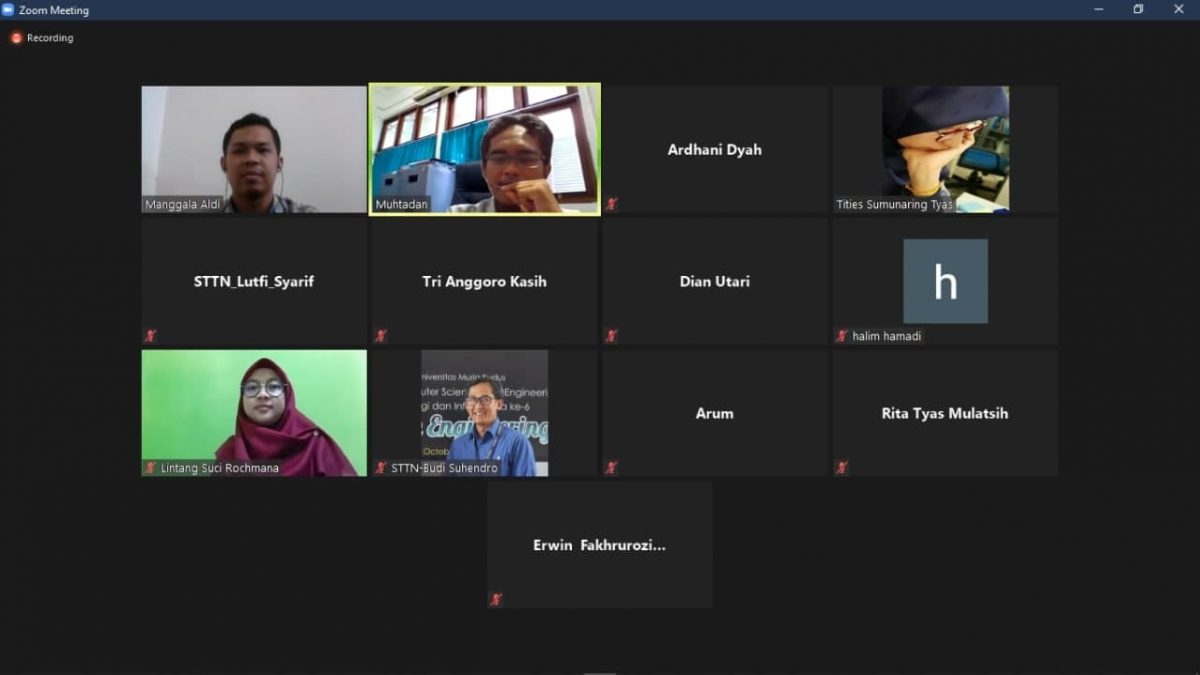The height and width of the screenshot is (675, 1200).
Task: Click the name "STTN_Lutfi_Syarif" in its tile
Action: tap(254, 282)
